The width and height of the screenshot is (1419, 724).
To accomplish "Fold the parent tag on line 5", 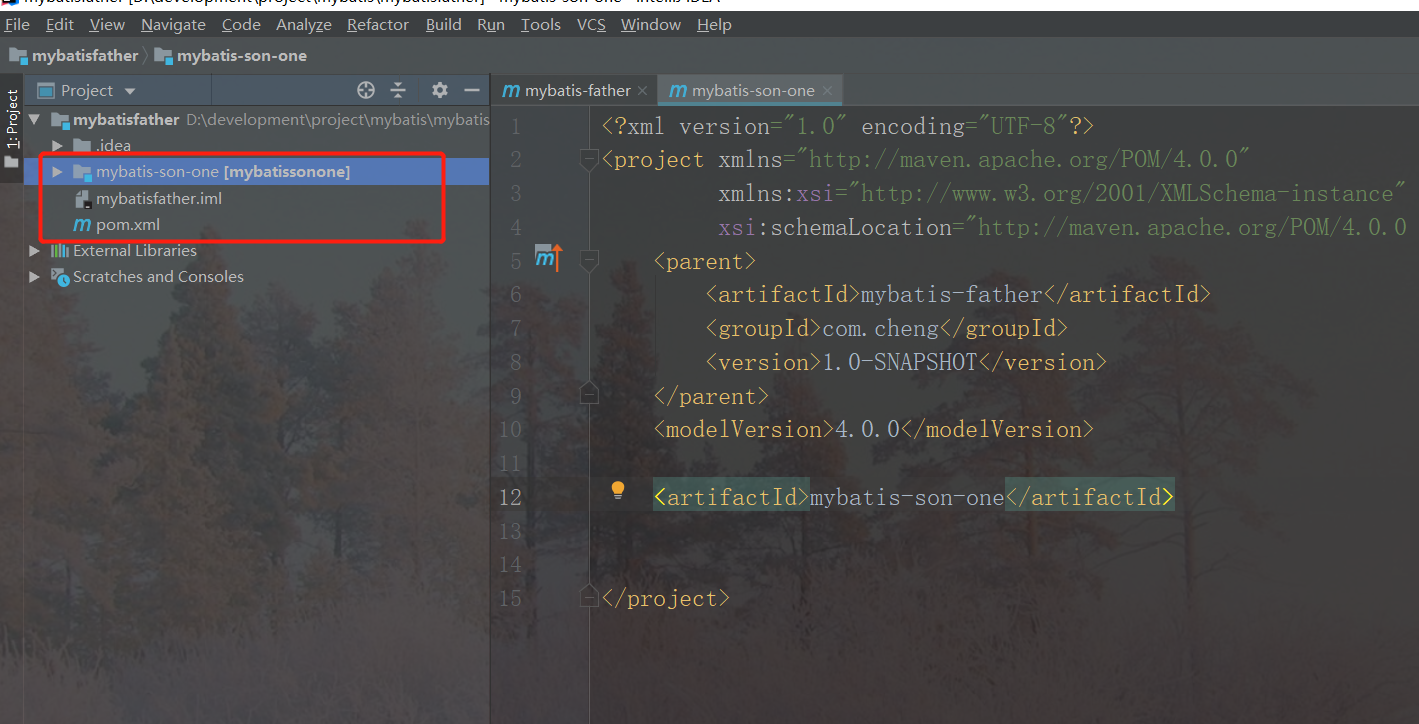I will pos(589,260).
